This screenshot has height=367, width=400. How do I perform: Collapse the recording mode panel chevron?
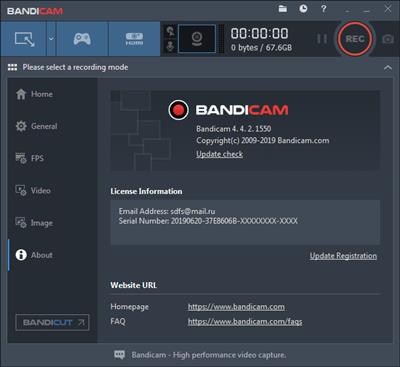point(388,68)
